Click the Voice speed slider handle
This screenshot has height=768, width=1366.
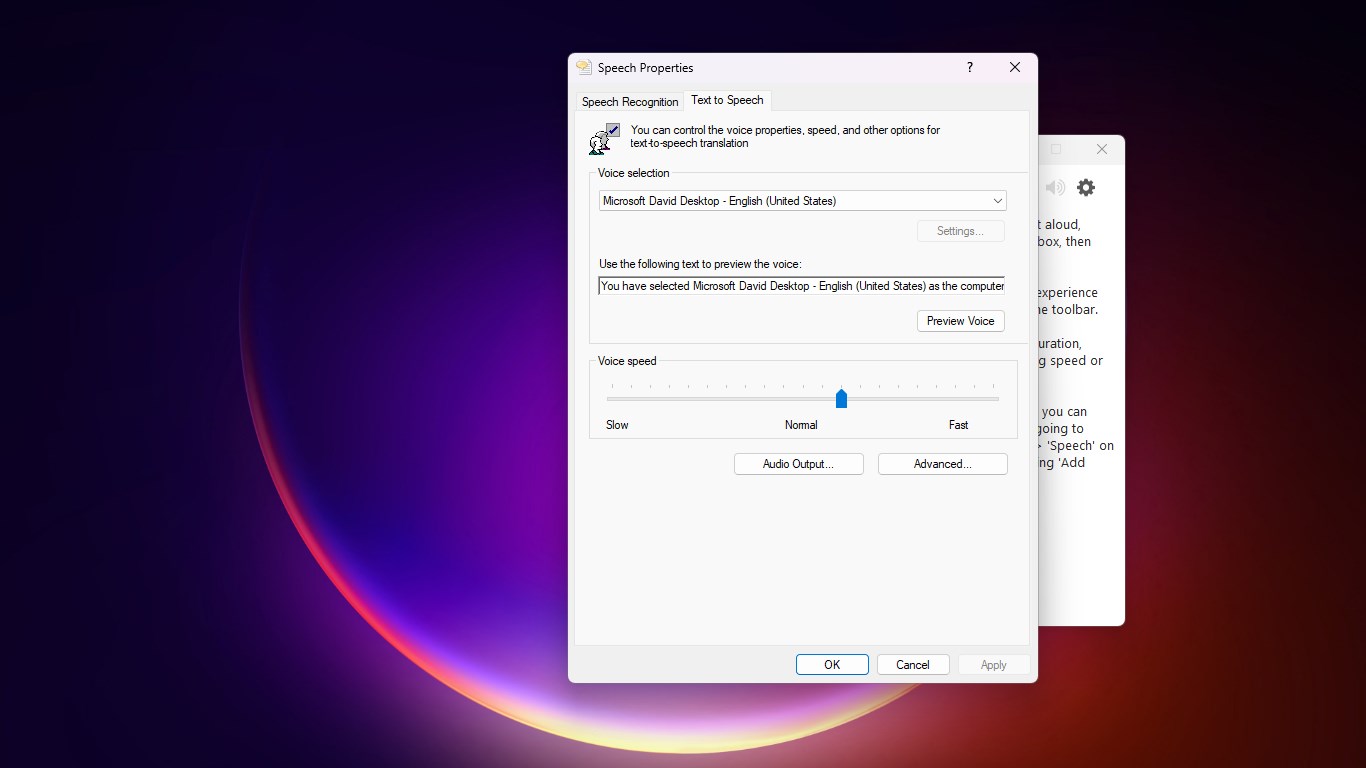[x=841, y=398]
